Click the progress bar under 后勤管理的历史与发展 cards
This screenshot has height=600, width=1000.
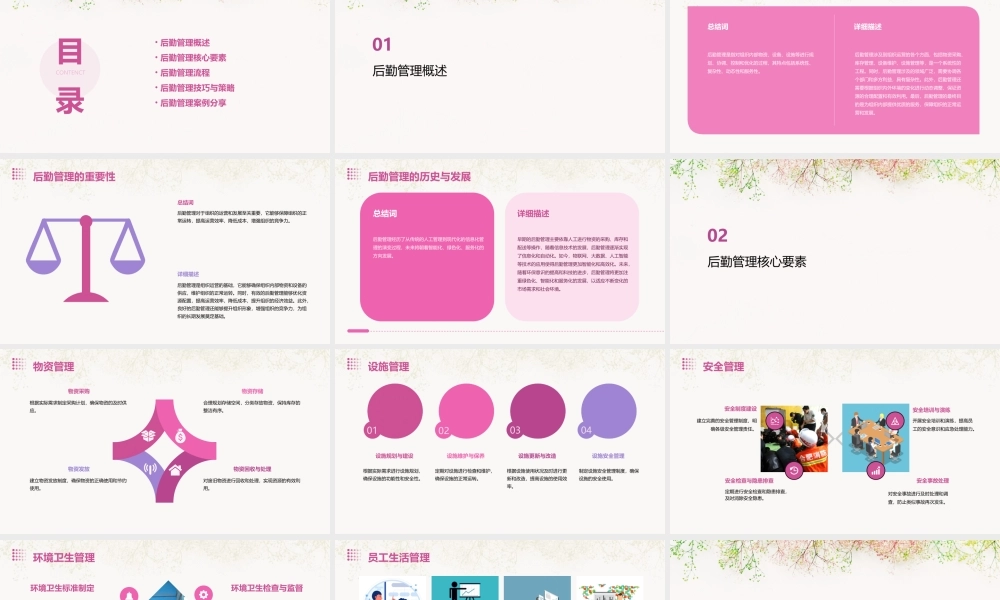coord(358,331)
